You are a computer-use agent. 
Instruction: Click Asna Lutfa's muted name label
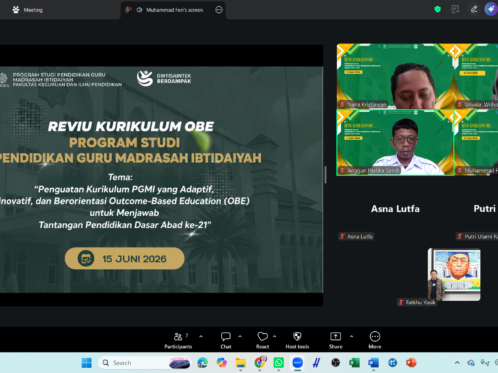[x=356, y=237]
